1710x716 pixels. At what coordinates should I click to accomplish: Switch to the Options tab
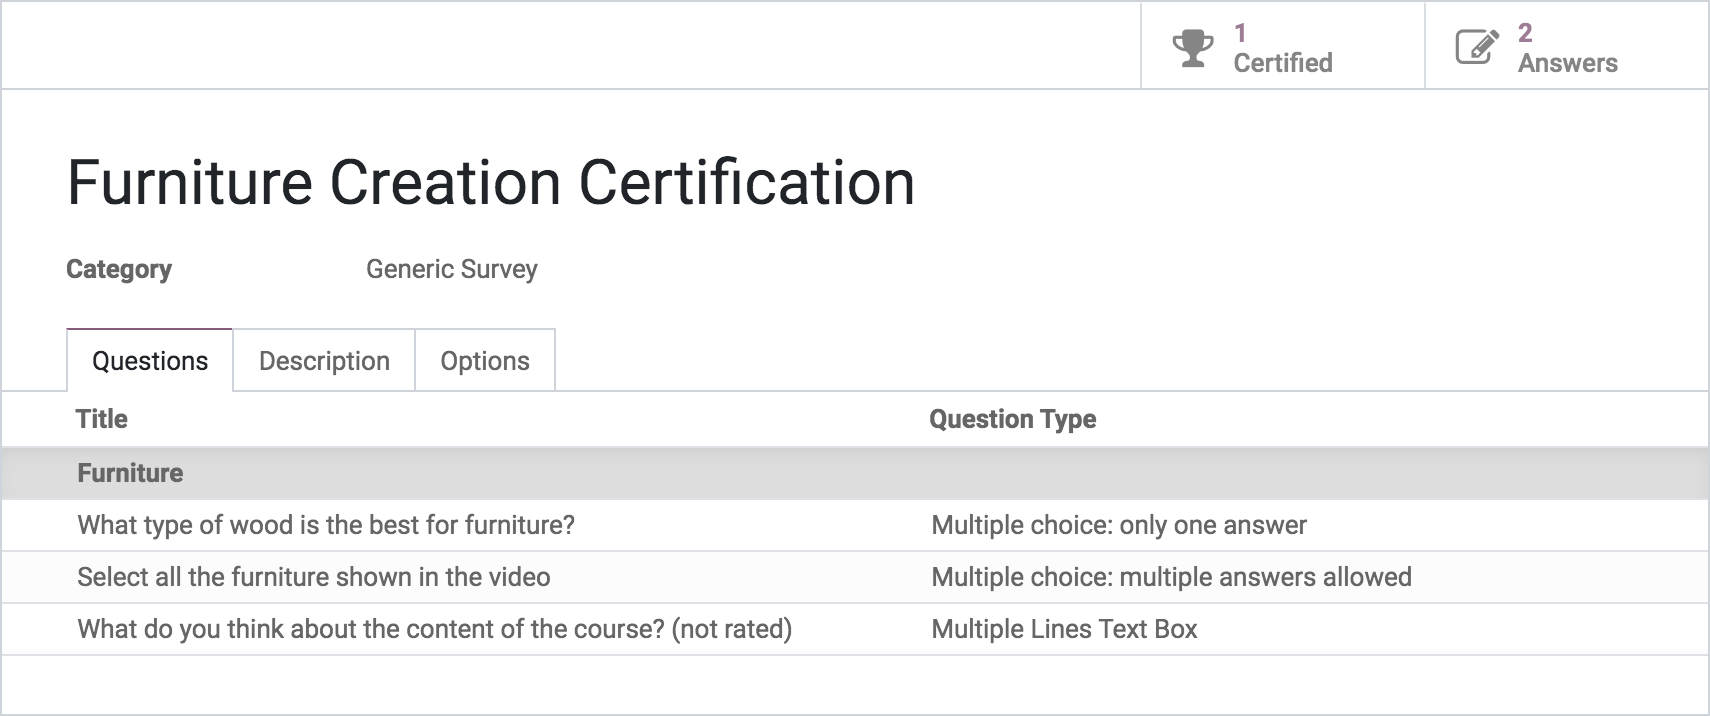(485, 360)
